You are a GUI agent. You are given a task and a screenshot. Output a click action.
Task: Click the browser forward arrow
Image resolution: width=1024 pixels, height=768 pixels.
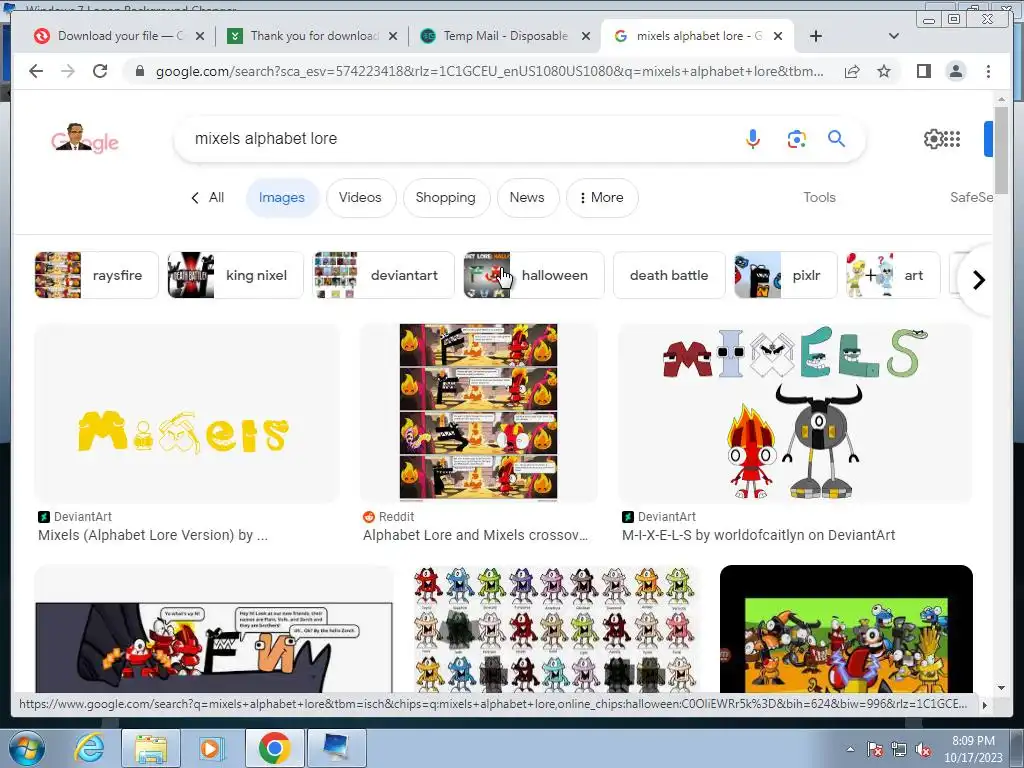point(68,71)
